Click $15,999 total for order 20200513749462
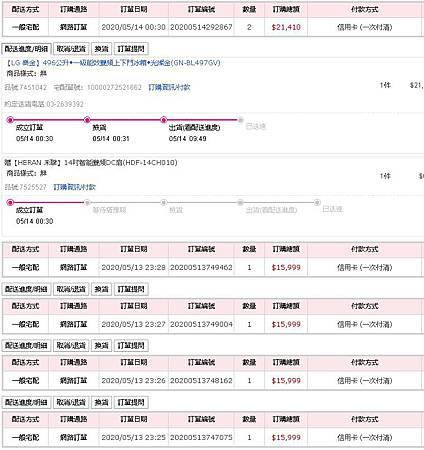The image size is (424, 450). [286, 267]
